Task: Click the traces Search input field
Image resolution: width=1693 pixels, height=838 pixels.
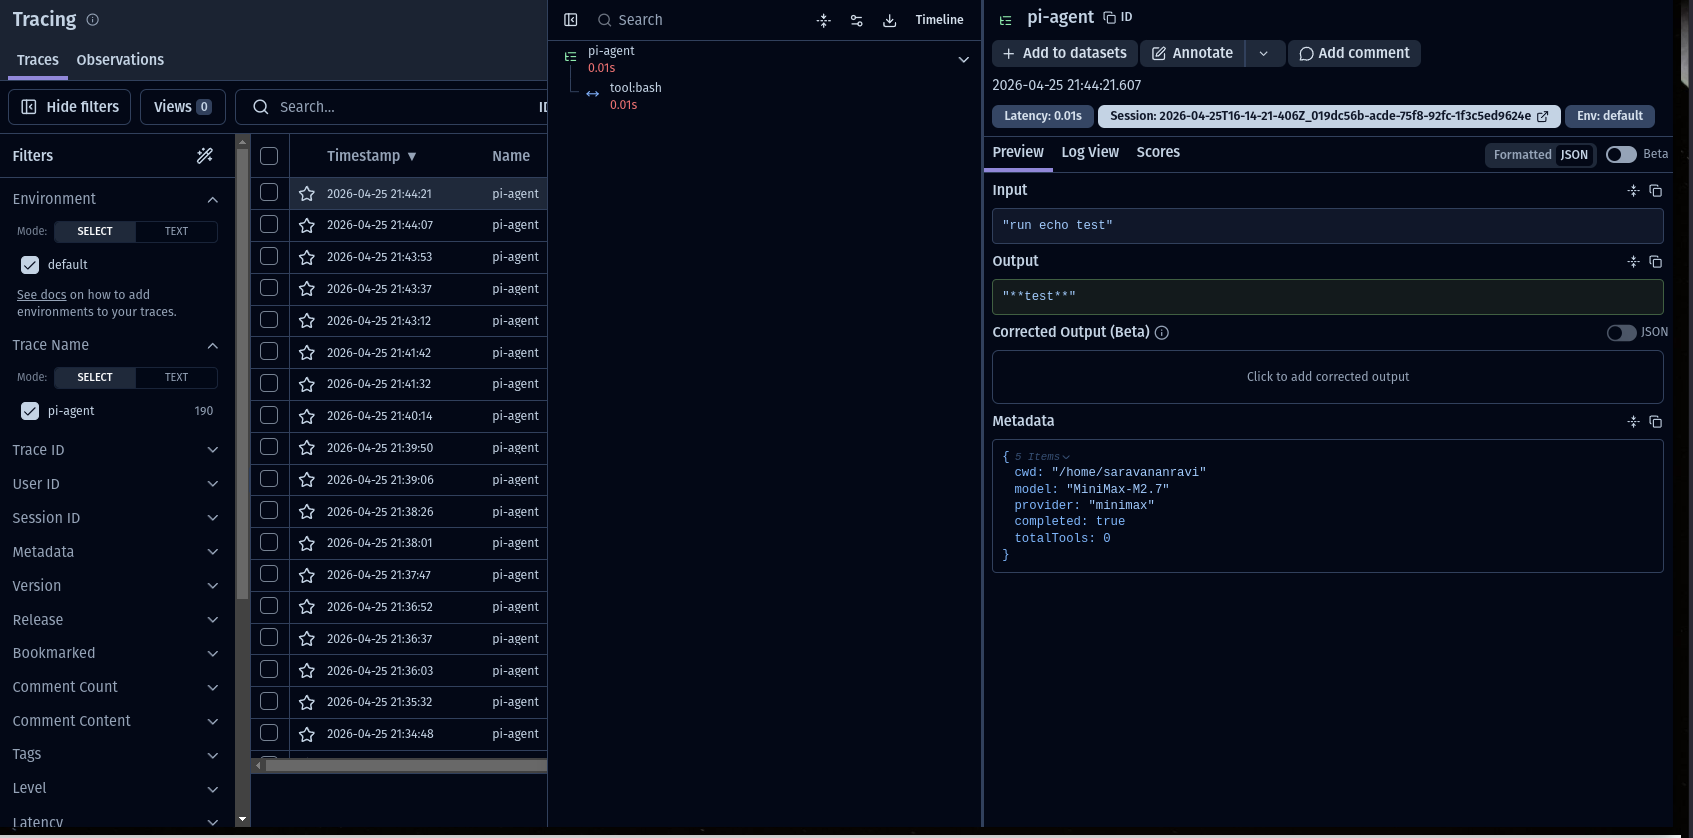Action: [390, 107]
